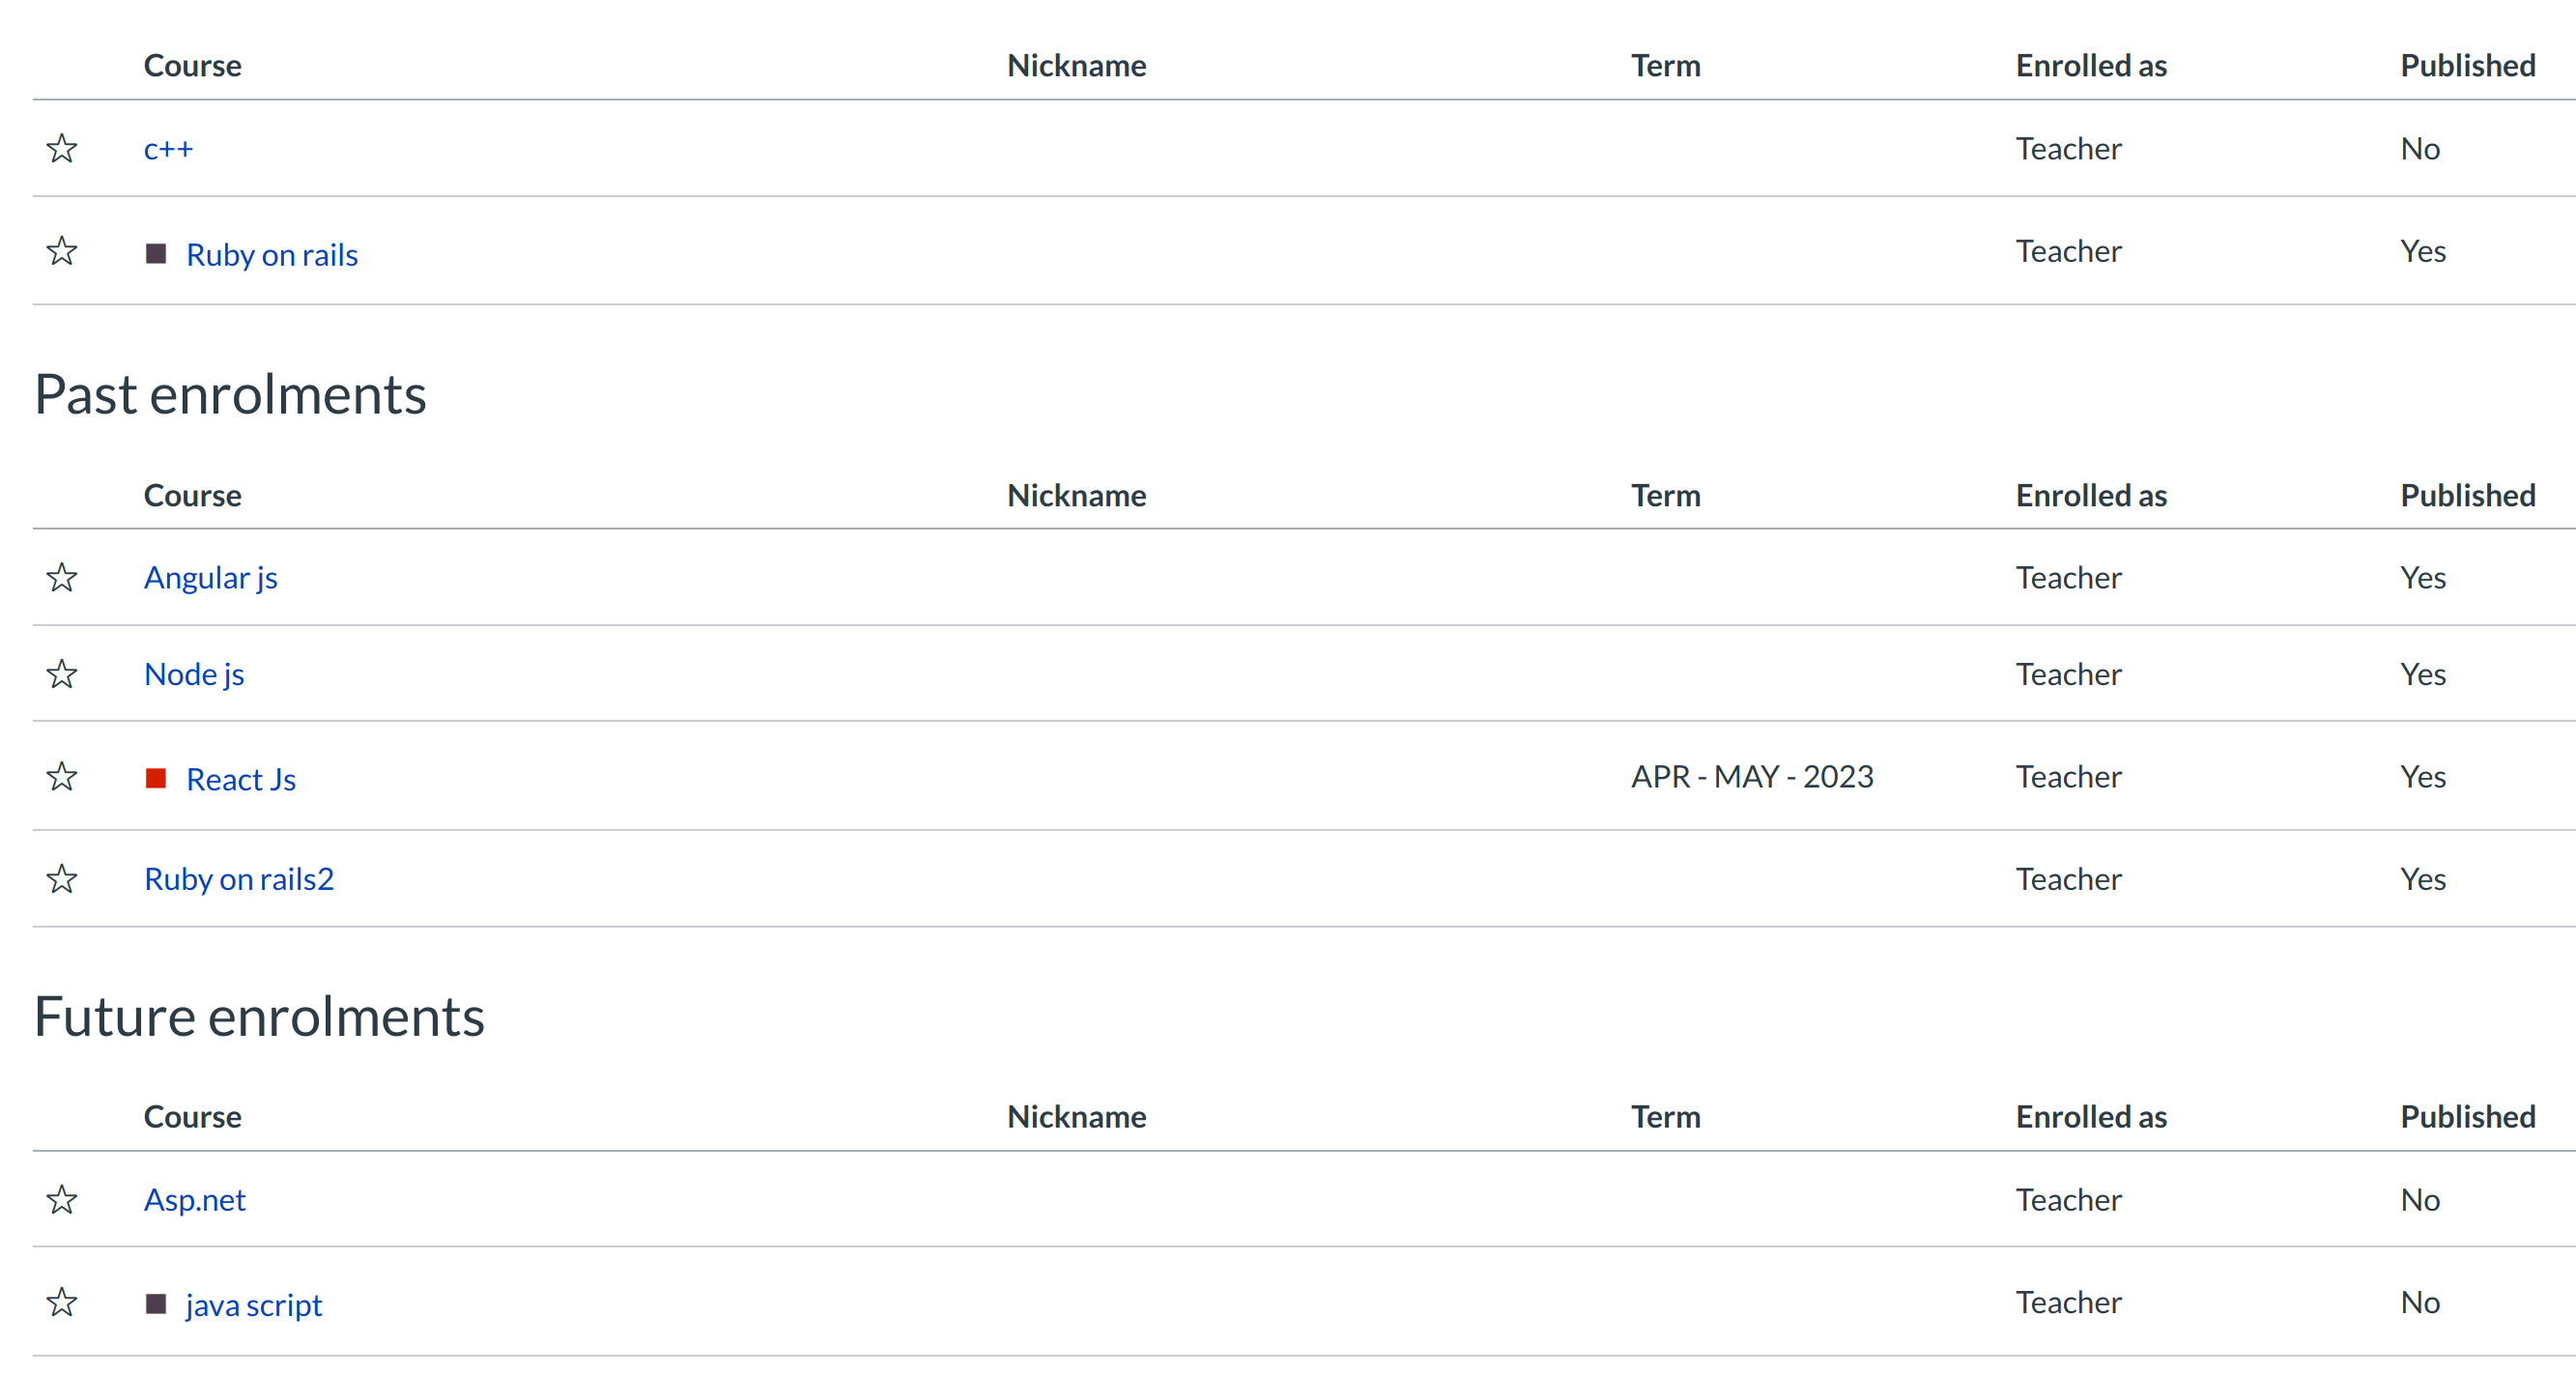The width and height of the screenshot is (2576, 1374).
Task: Star the React Js course
Action: (62, 777)
